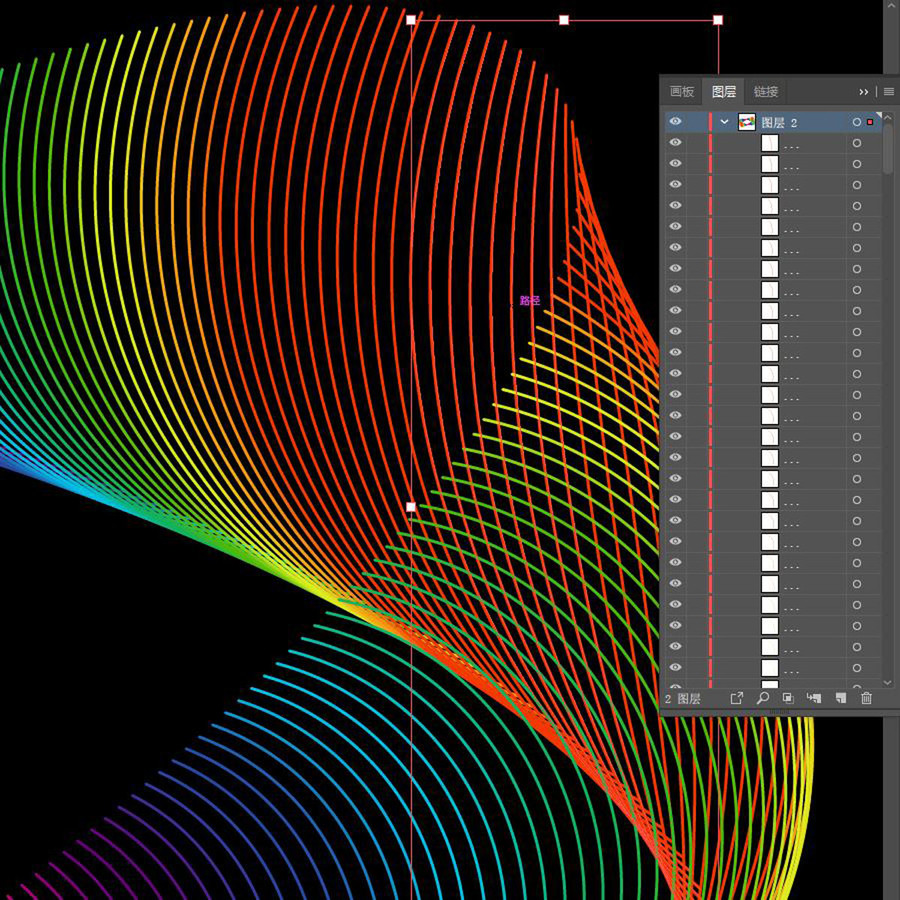Click the double-arrow collapse panel icon
Viewport: 900px width, 900px height.
click(x=864, y=92)
